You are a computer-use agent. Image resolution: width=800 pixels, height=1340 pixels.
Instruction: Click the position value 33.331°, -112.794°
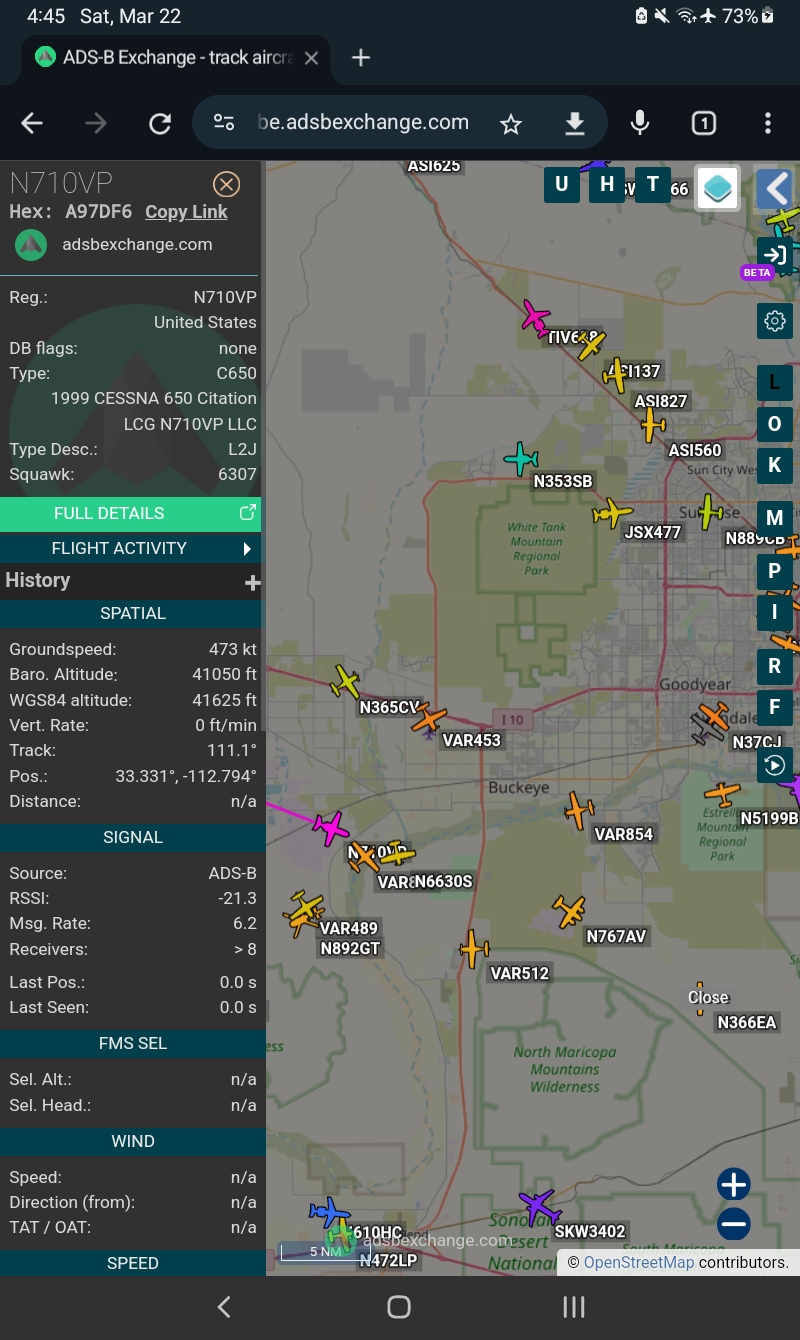[186, 776]
